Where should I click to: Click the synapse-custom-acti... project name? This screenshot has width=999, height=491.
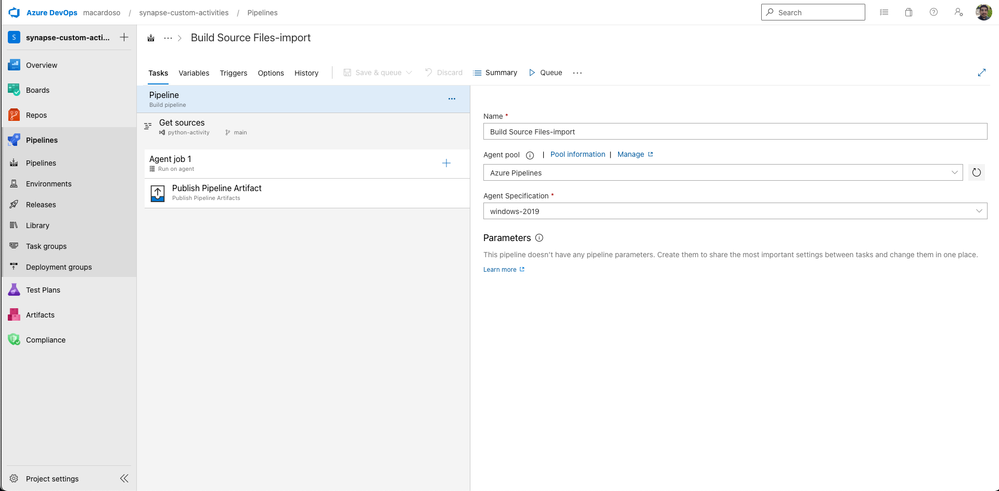point(68,38)
